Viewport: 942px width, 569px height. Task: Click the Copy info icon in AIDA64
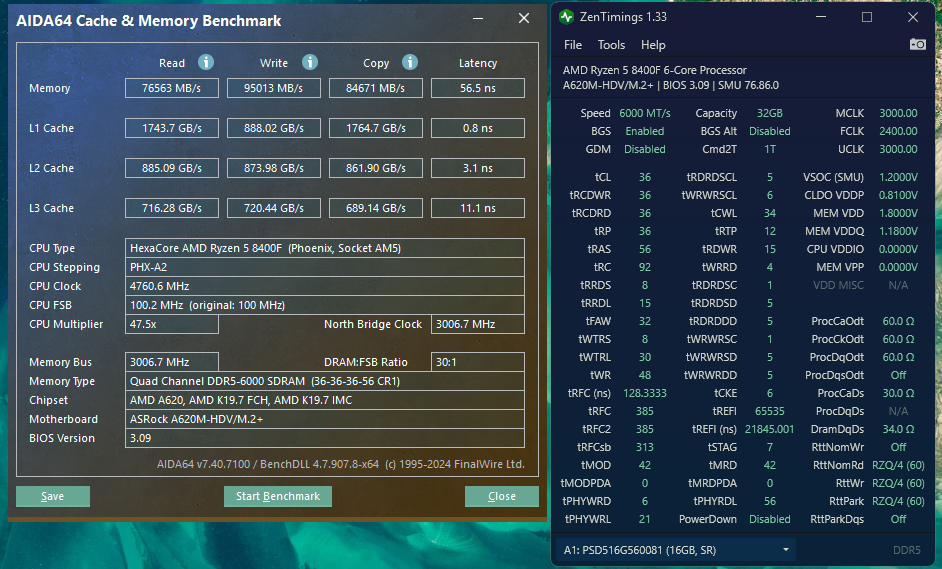pos(410,62)
